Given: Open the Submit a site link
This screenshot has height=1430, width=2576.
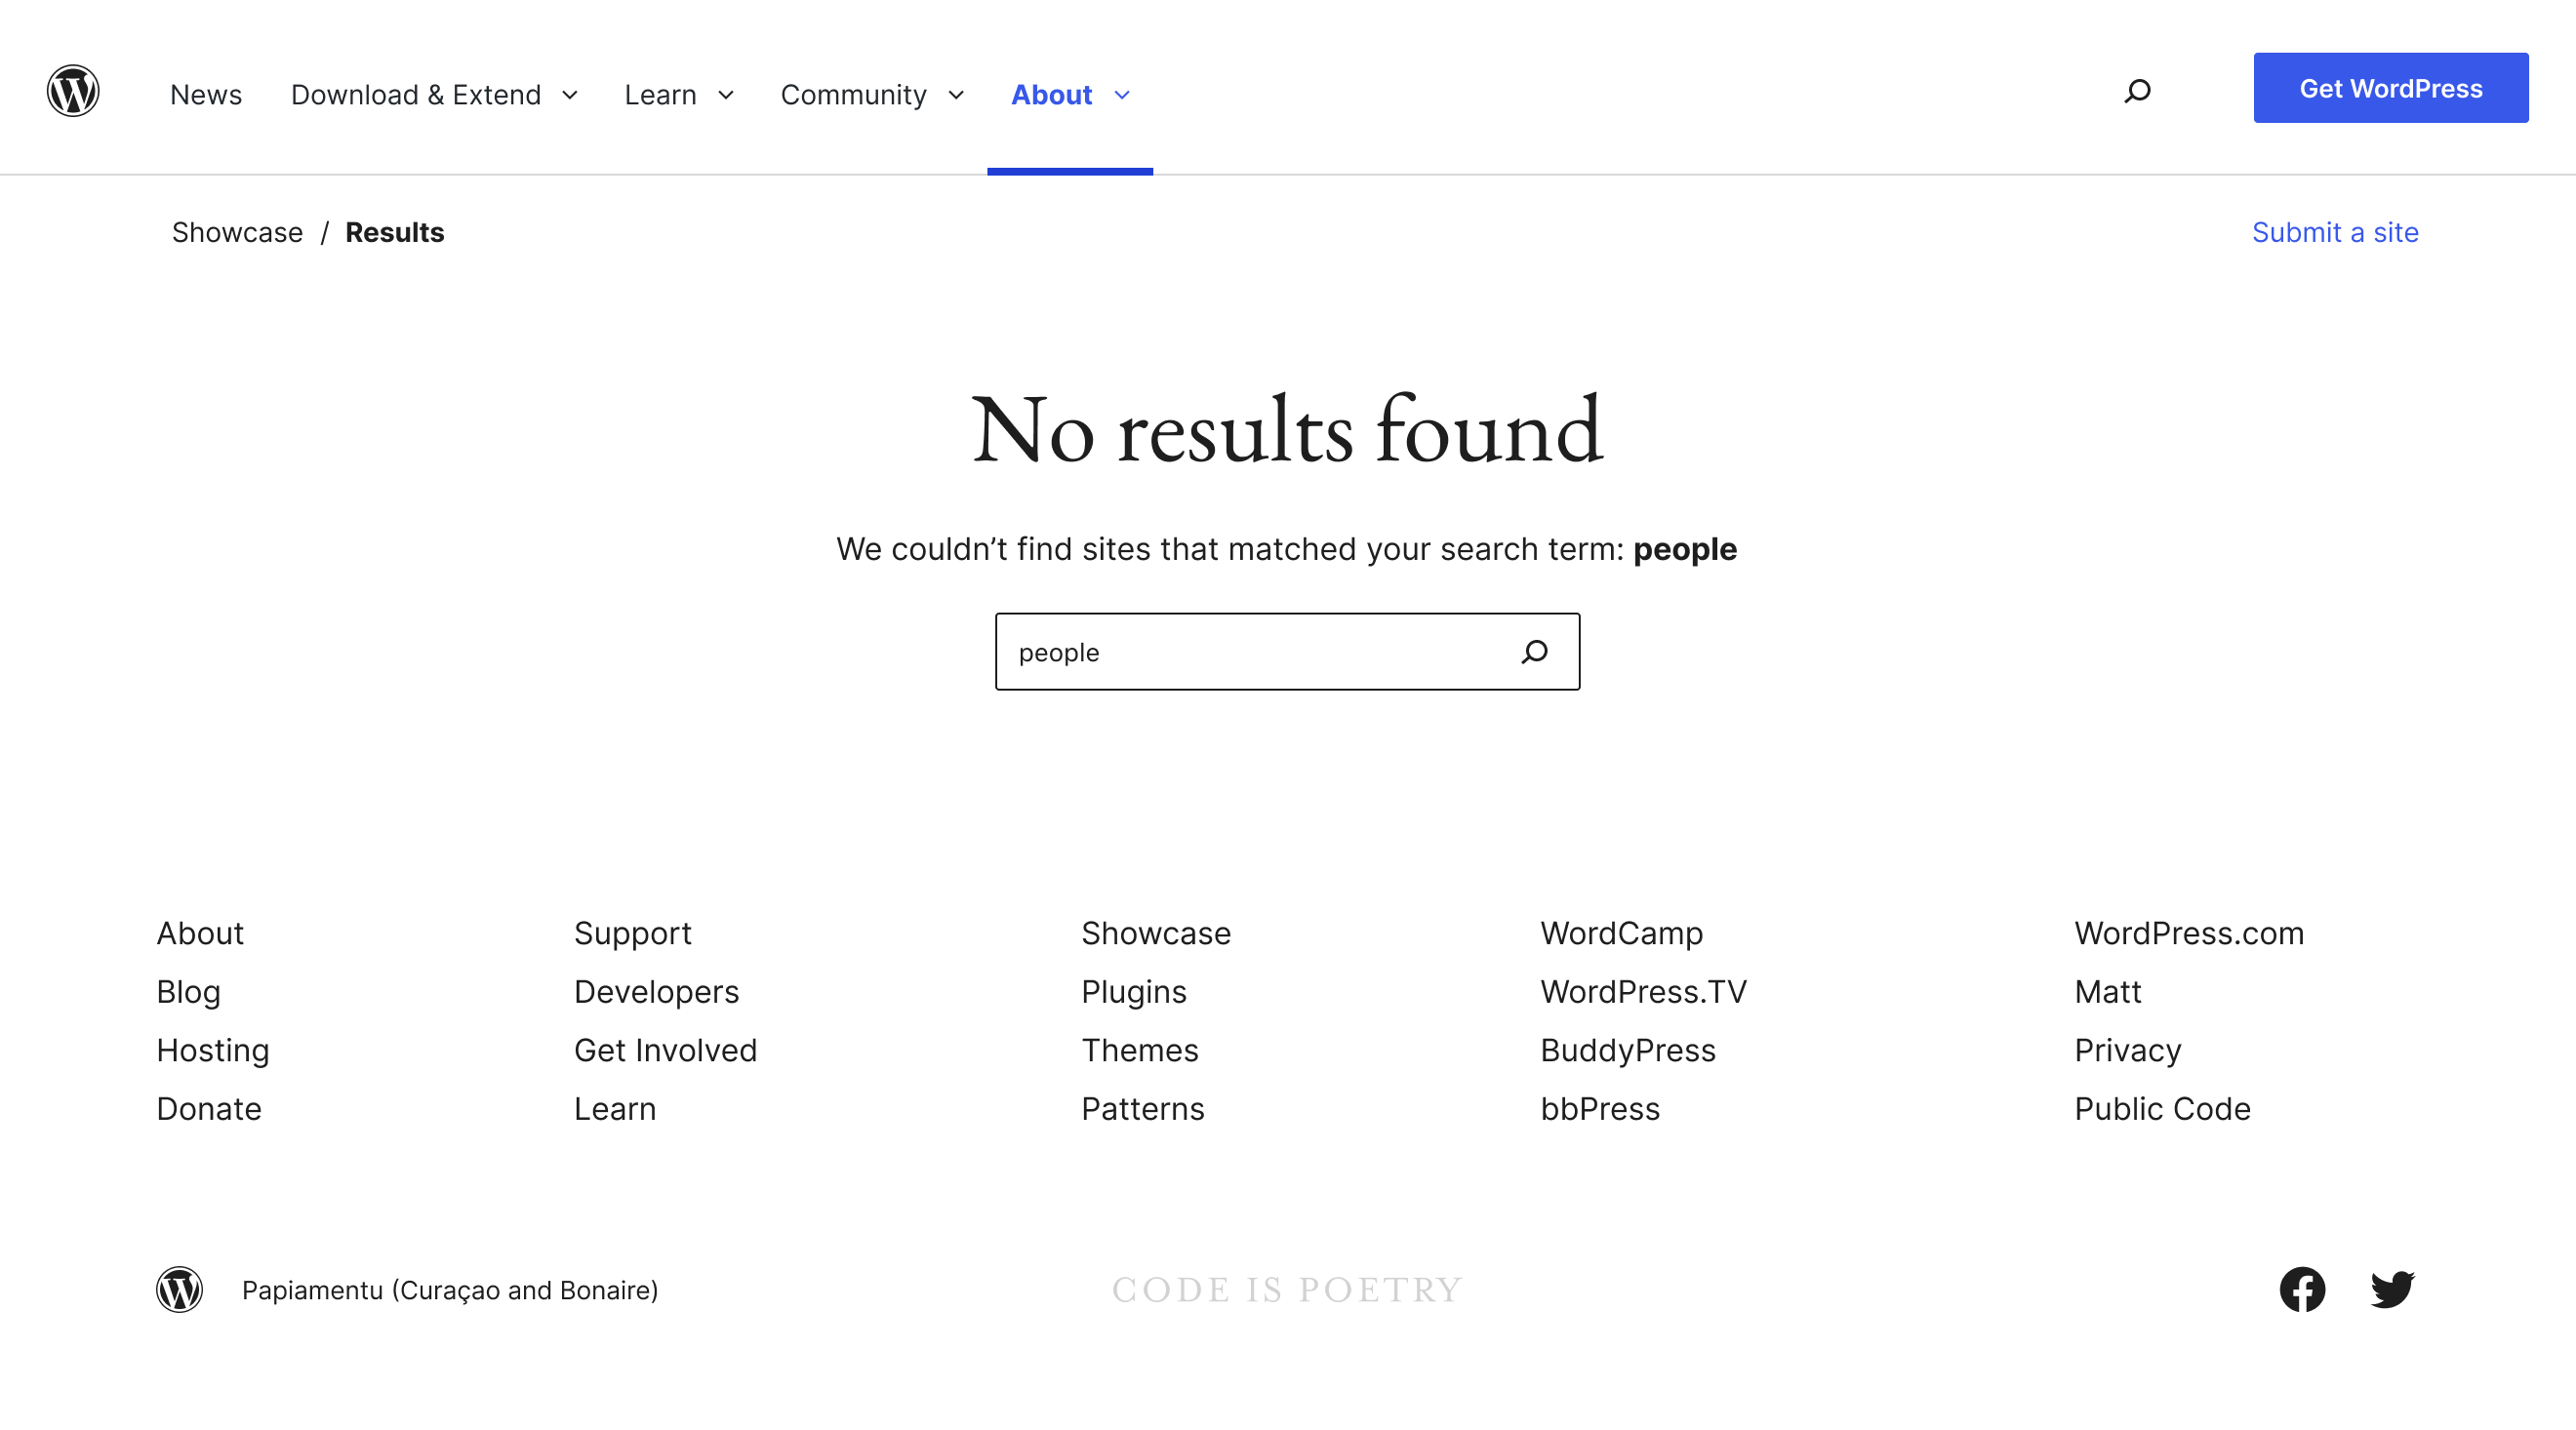Looking at the screenshot, I should tap(2334, 232).
